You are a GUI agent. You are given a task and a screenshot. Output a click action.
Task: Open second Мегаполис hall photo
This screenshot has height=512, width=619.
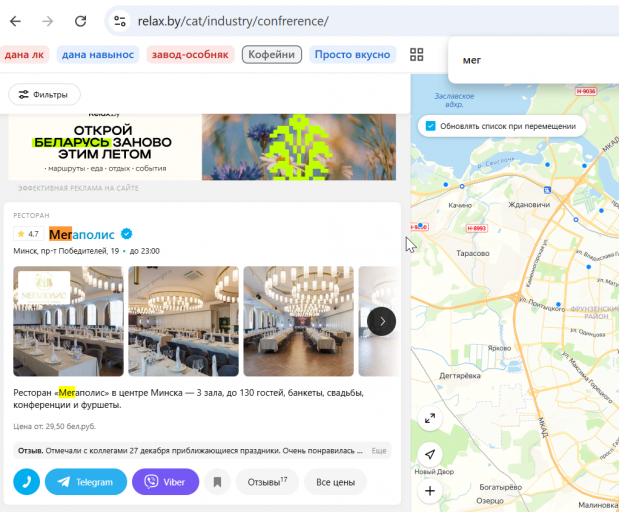pyautogui.click(x=184, y=321)
